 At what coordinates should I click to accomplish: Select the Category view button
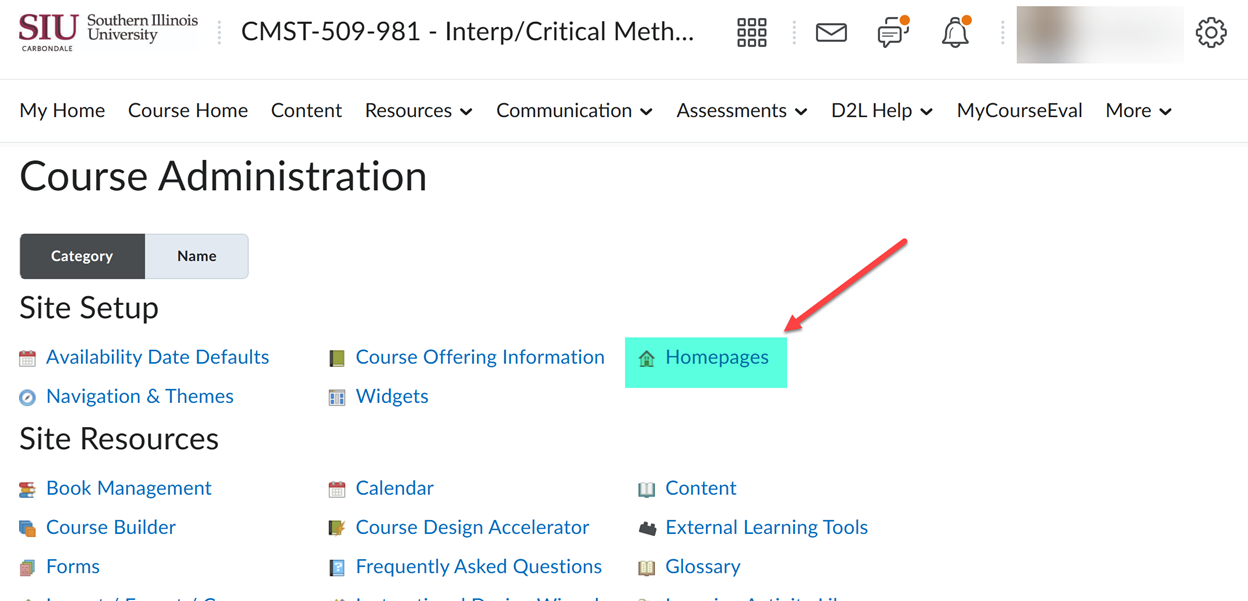[82, 256]
